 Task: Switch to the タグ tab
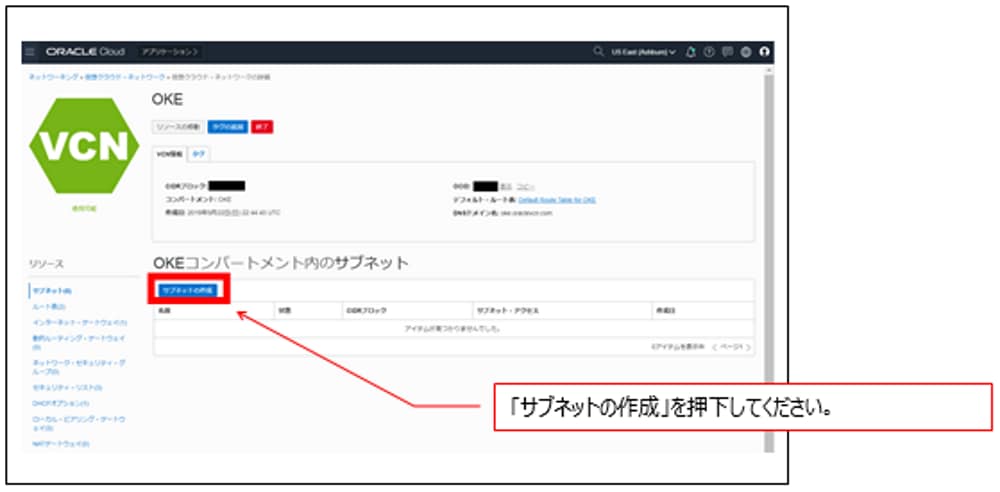[x=199, y=154]
